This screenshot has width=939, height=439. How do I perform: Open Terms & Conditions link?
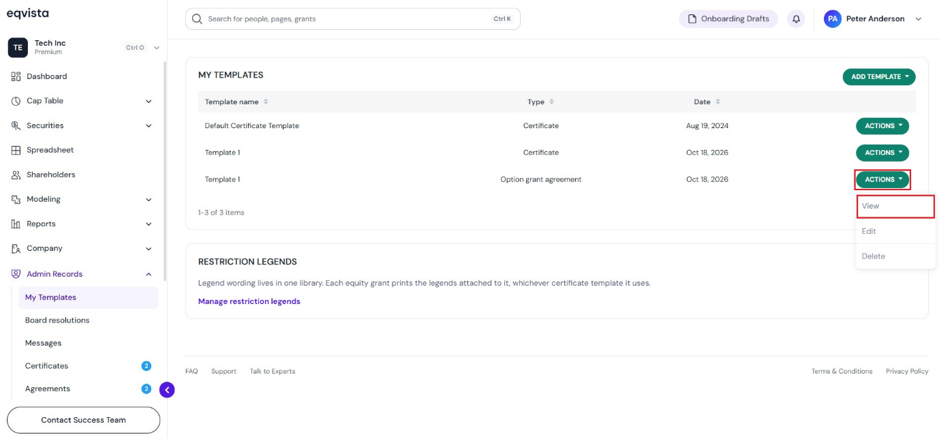(x=842, y=371)
